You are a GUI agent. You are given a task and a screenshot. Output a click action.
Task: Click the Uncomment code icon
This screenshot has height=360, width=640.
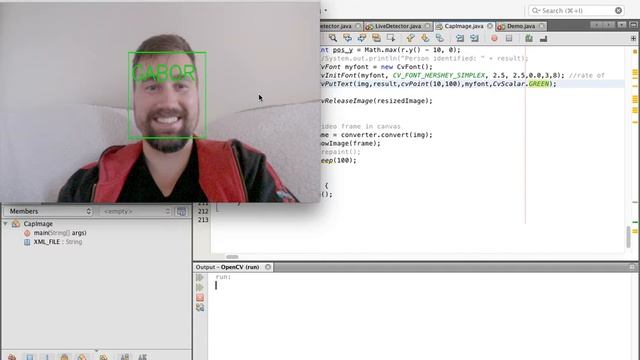tap(543, 39)
